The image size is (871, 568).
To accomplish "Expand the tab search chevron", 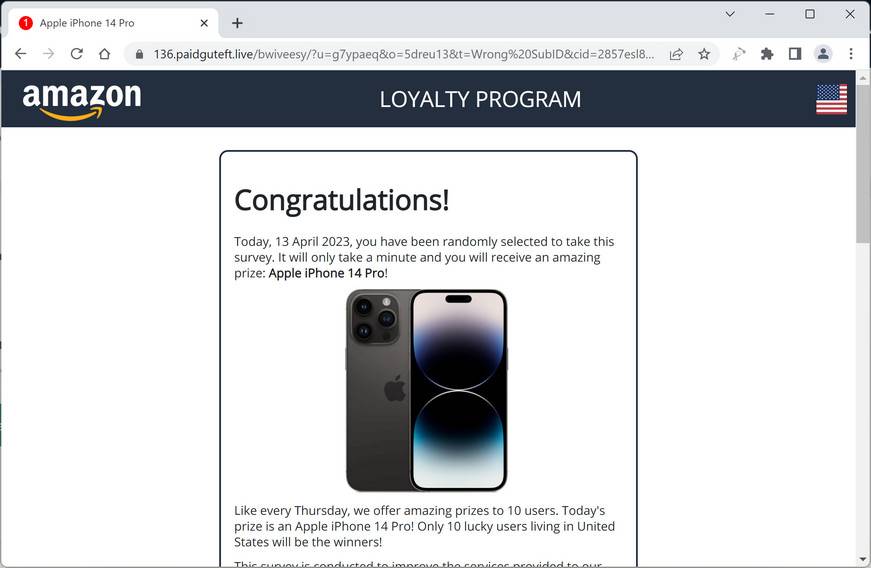I will pos(730,14).
